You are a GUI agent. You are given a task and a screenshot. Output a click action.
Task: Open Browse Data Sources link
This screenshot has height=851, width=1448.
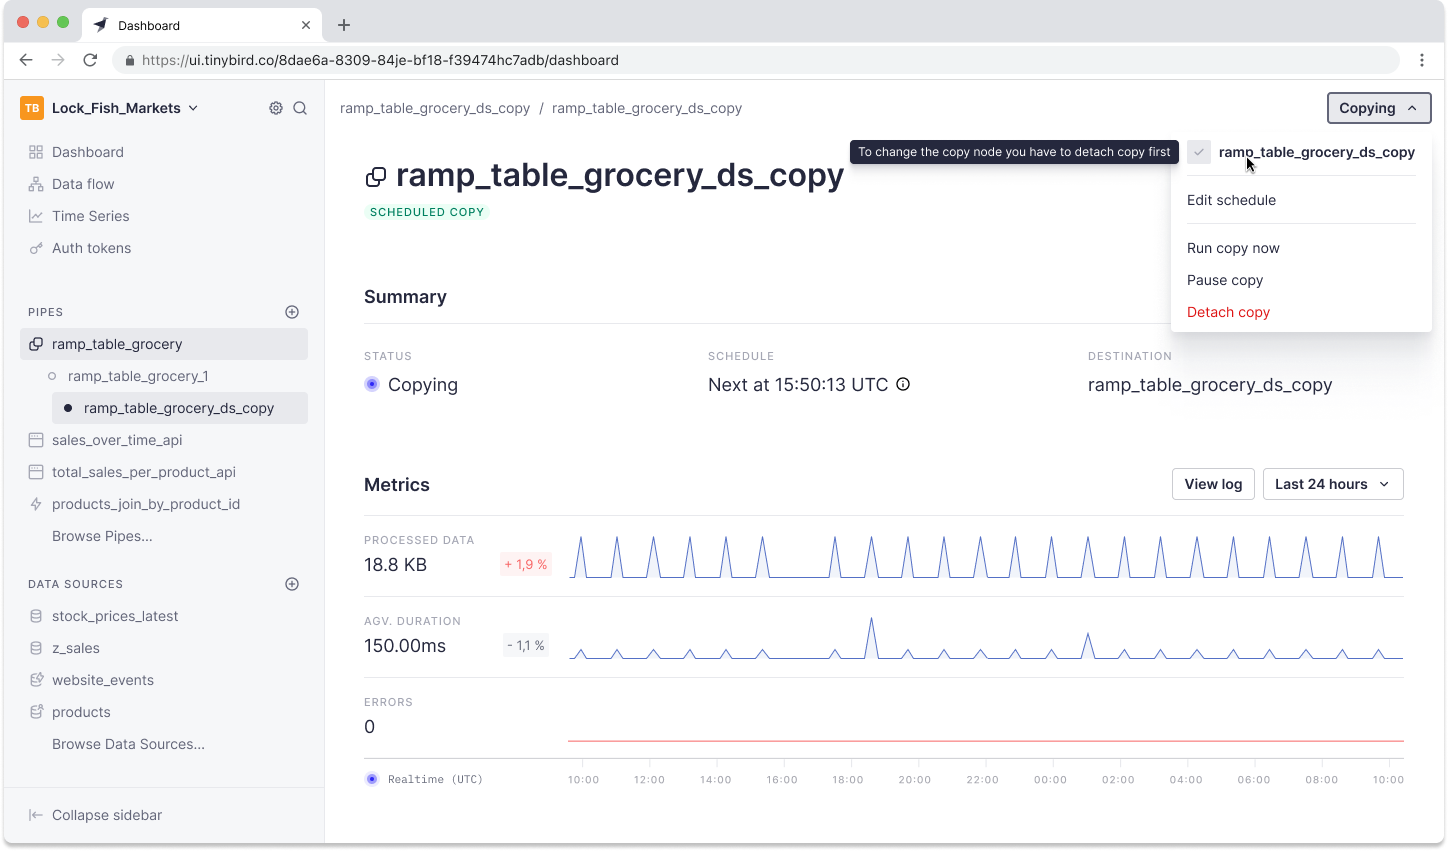click(x=128, y=744)
